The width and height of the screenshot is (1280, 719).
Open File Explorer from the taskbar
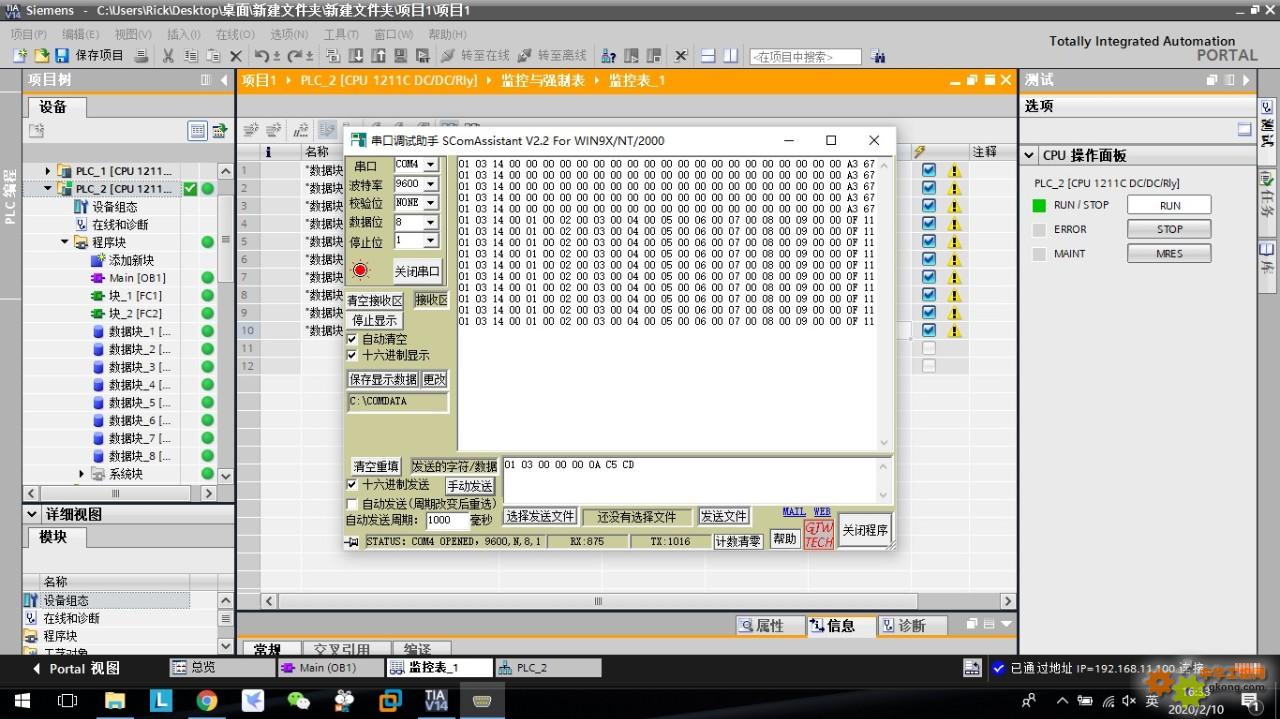(x=114, y=700)
